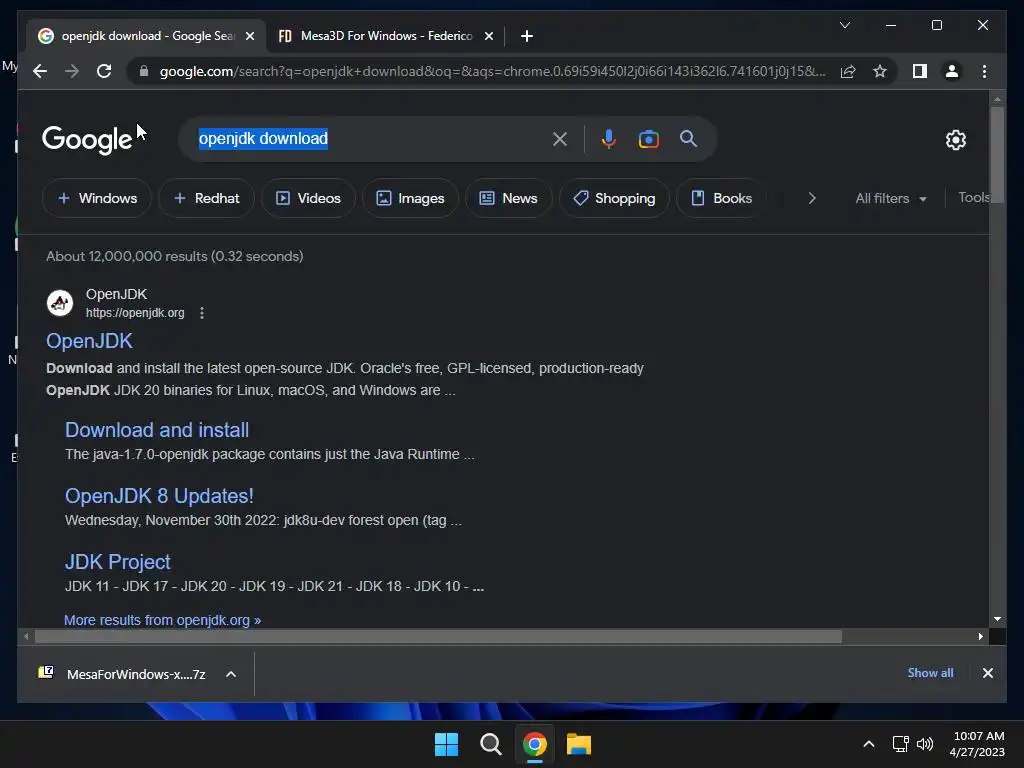Open Windows Start menu
This screenshot has height=768, width=1024.
point(447,744)
